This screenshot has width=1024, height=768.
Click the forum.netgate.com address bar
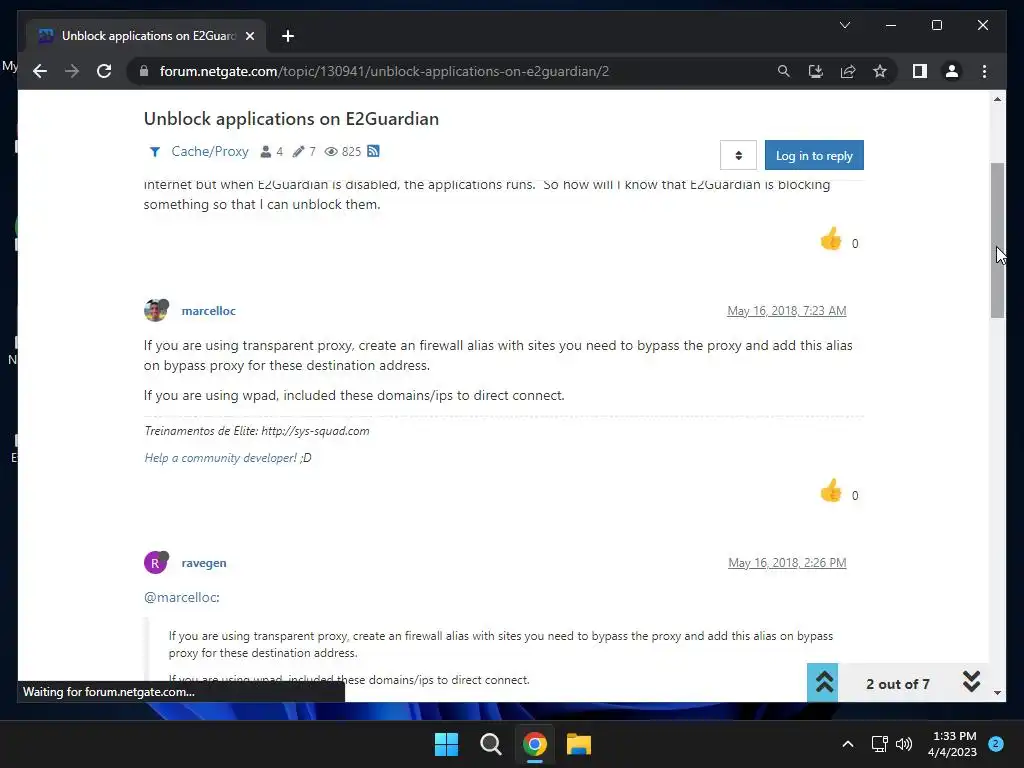tap(451, 71)
